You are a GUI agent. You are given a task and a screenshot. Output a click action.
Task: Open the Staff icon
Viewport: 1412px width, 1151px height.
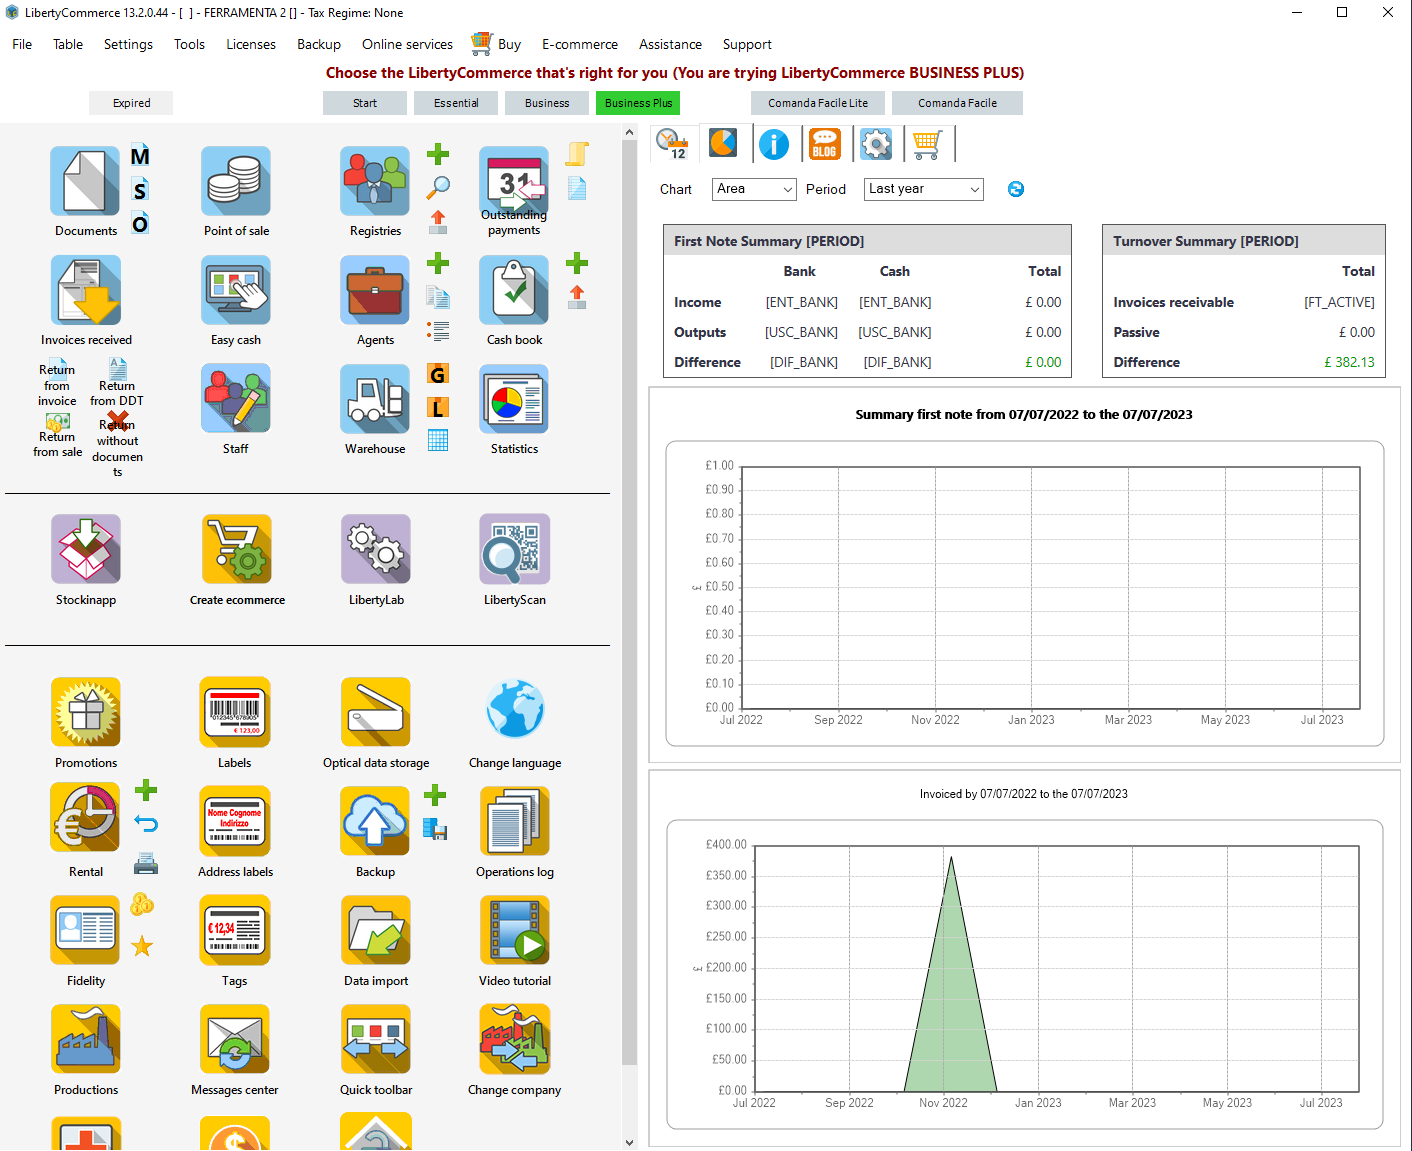pos(236,399)
